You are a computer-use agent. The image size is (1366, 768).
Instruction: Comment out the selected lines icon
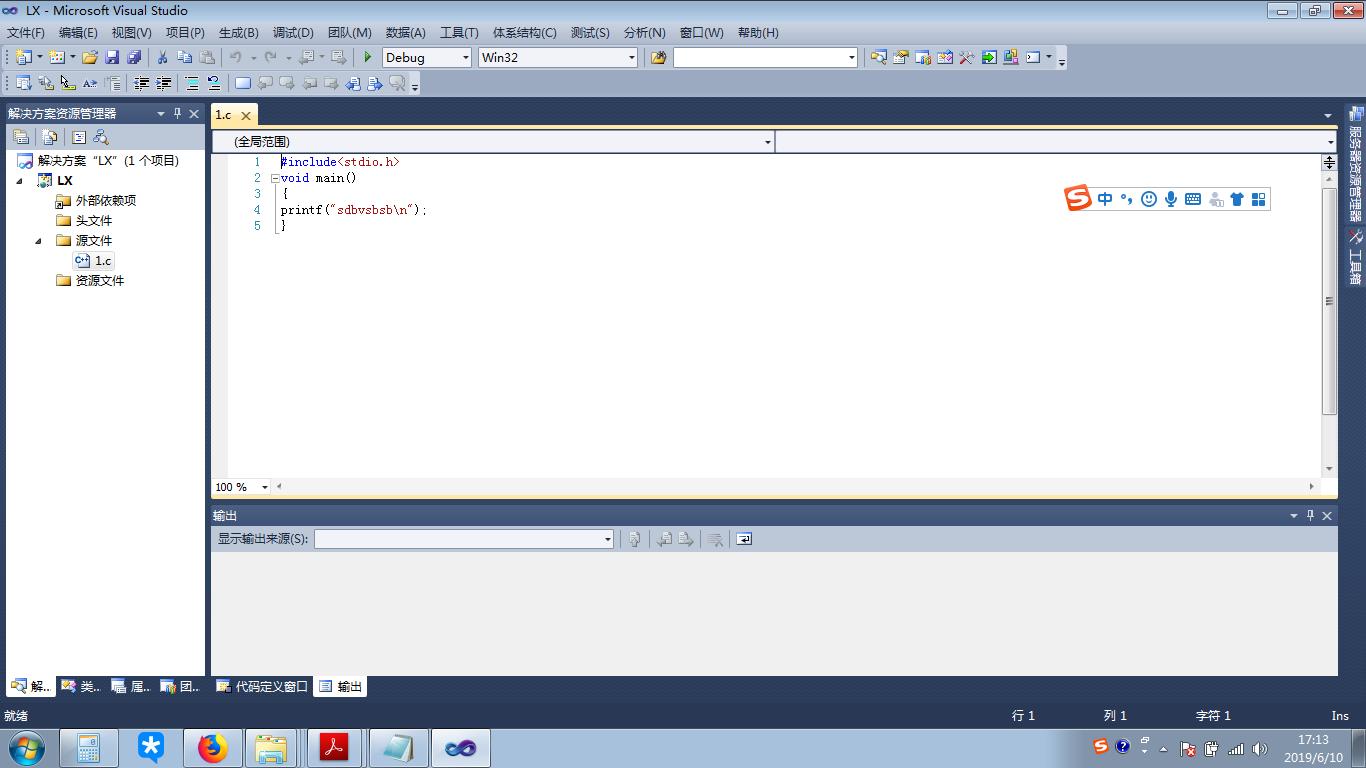[x=192, y=83]
